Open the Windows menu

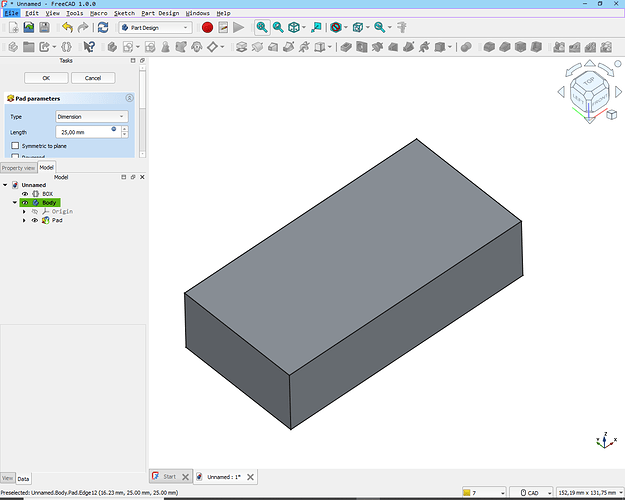[197, 13]
